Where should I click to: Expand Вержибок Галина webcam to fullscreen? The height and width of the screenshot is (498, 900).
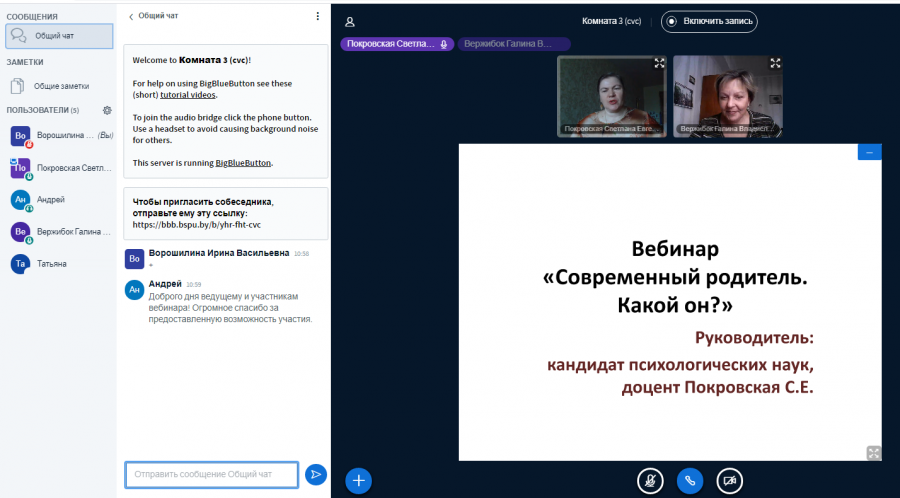click(775, 63)
